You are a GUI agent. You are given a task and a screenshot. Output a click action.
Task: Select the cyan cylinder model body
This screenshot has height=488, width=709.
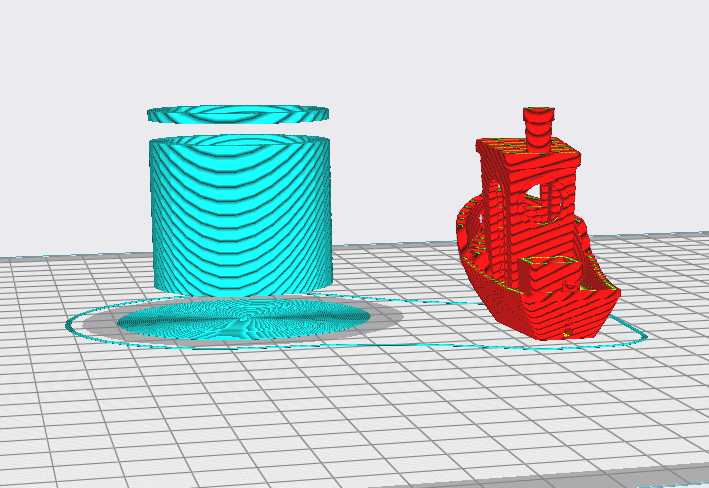[x=241, y=215]
